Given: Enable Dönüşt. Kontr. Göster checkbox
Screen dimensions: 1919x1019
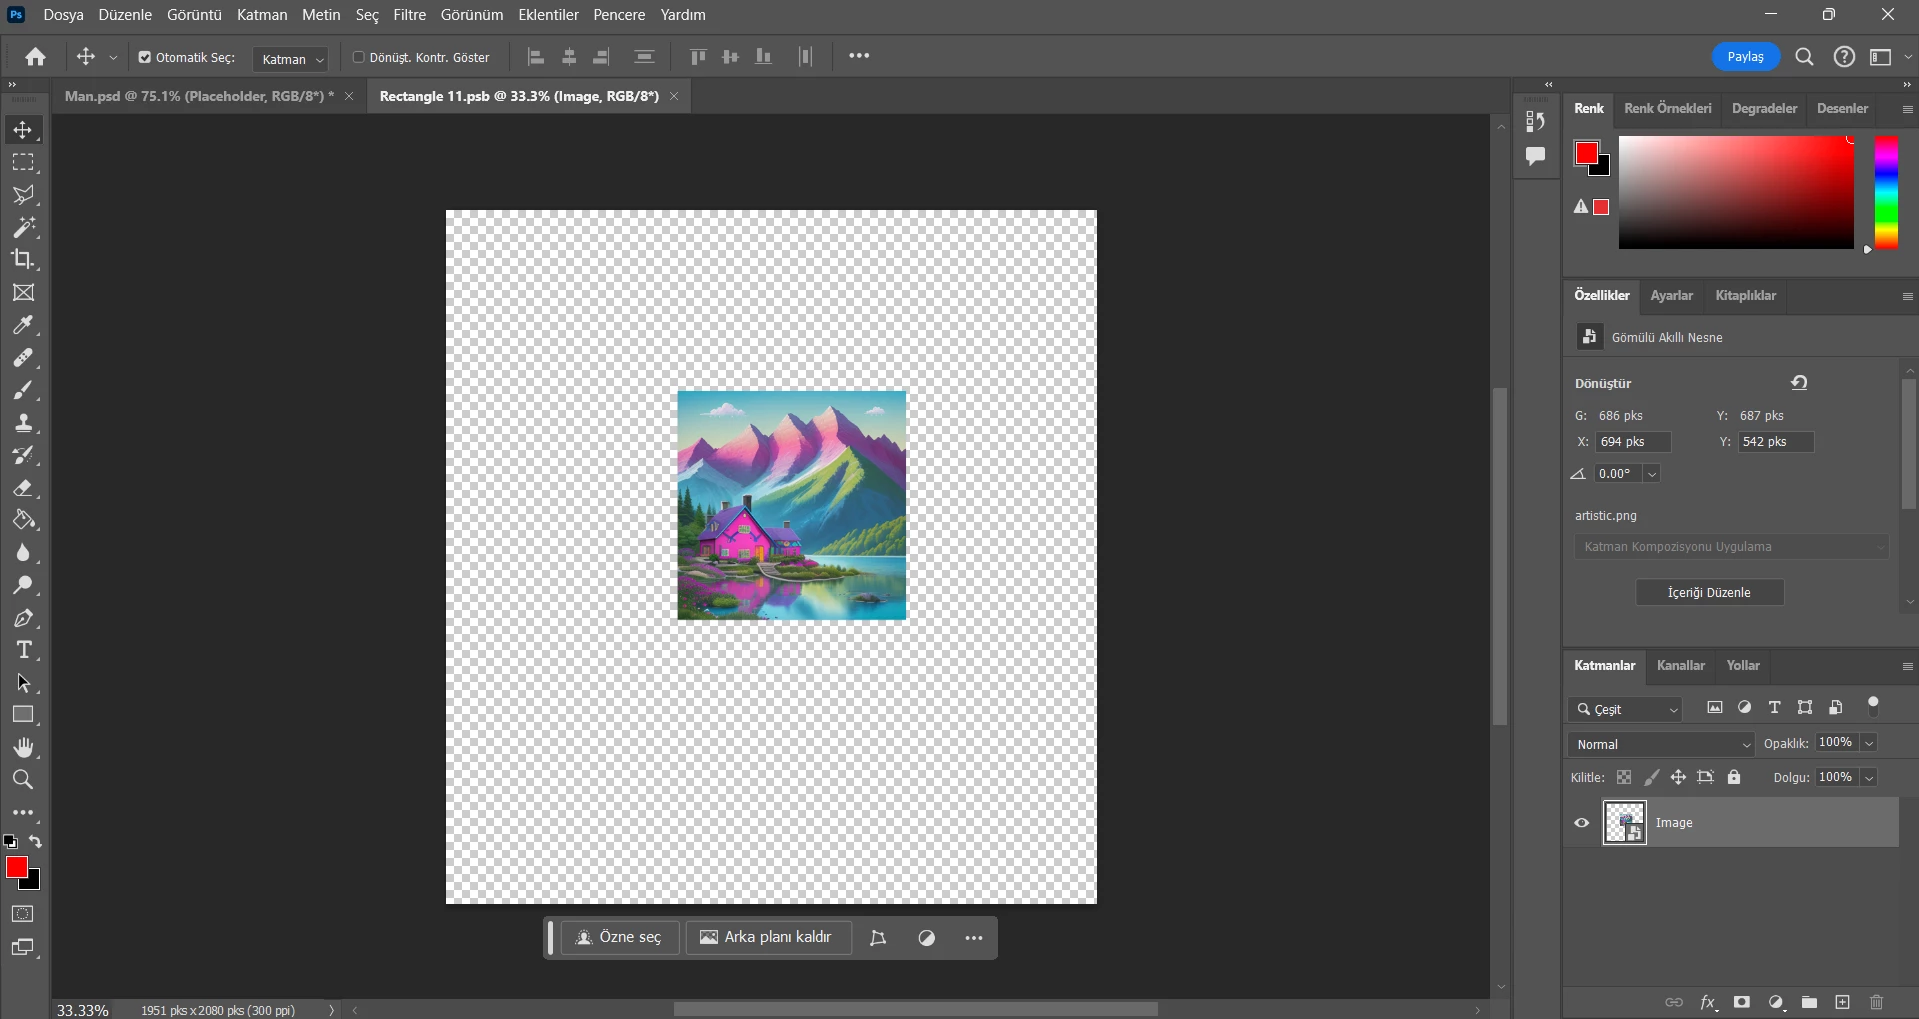Looking at the screenshot, I should (x=358, y=57).
